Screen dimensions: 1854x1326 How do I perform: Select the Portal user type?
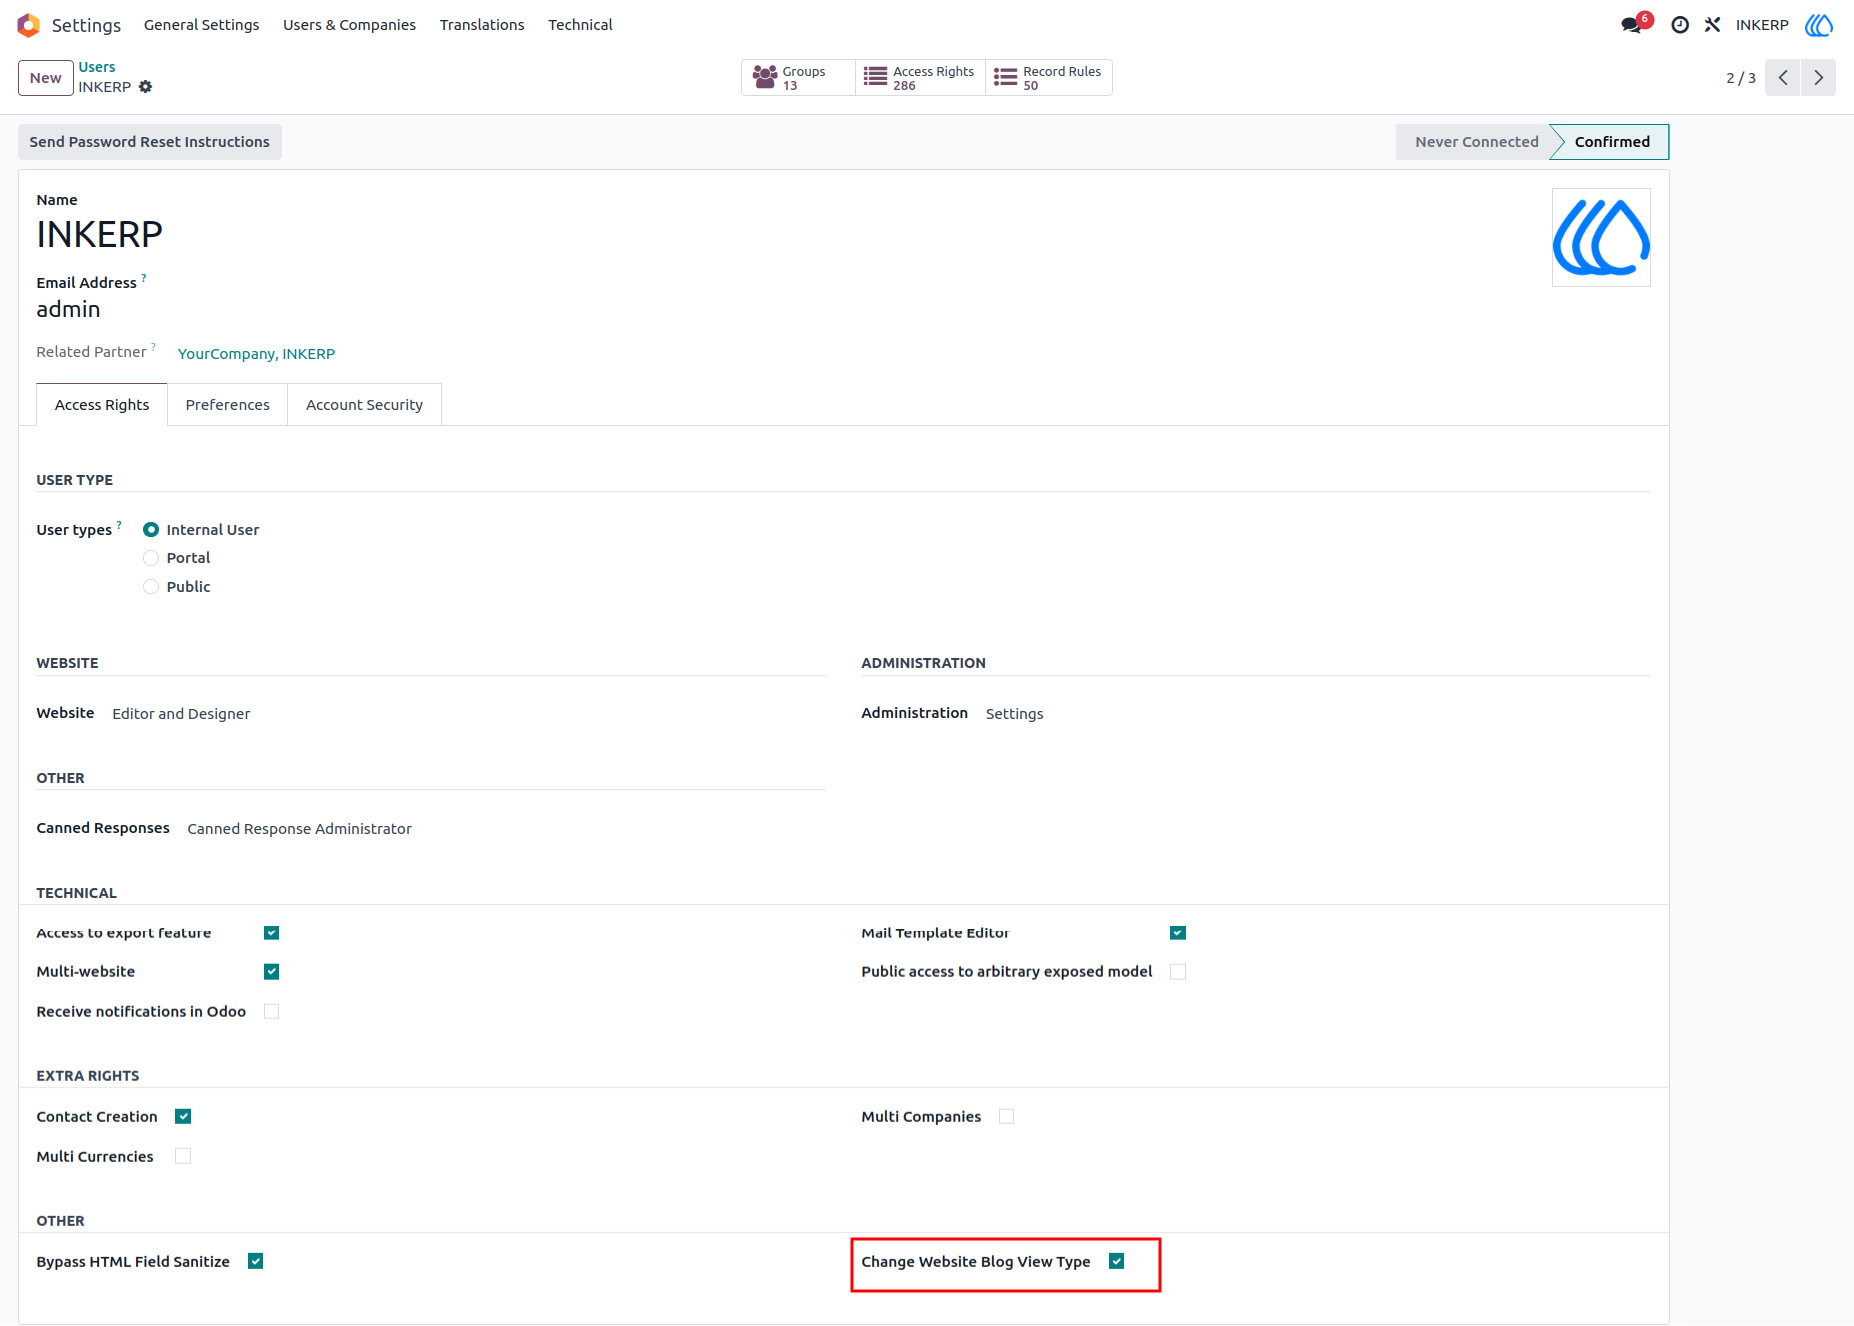[x=151, y=558]
